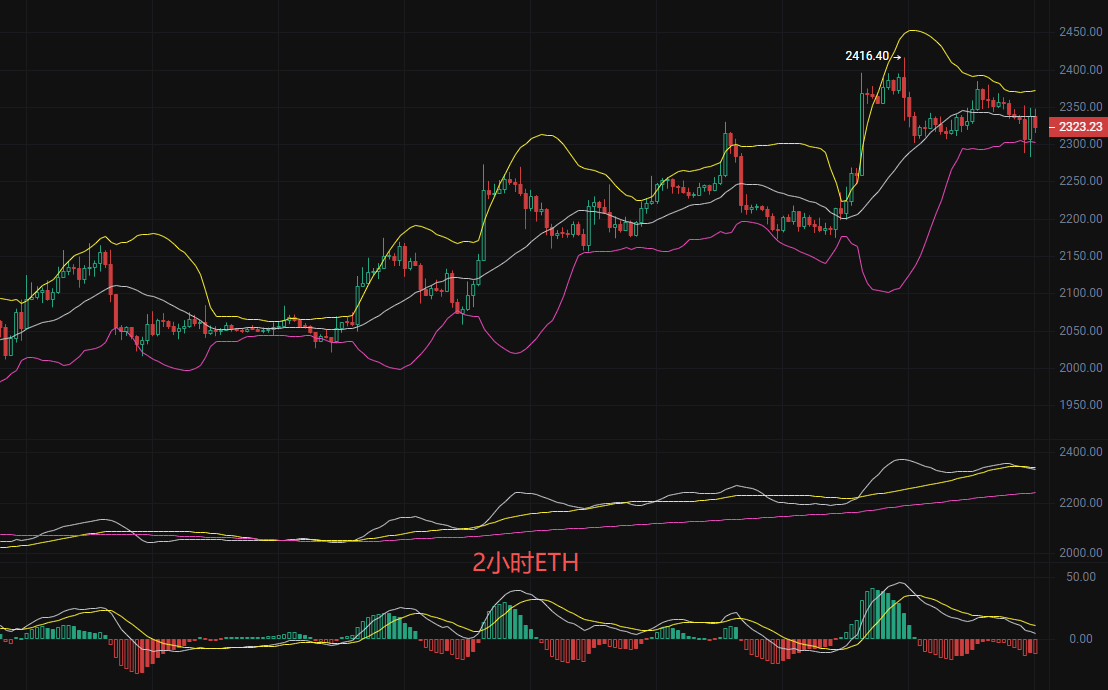This screenshot has width=1108, height=690.
Task: Click the highest peak of the yellow upper Bollinger band
Action: [x=912, y=31]
